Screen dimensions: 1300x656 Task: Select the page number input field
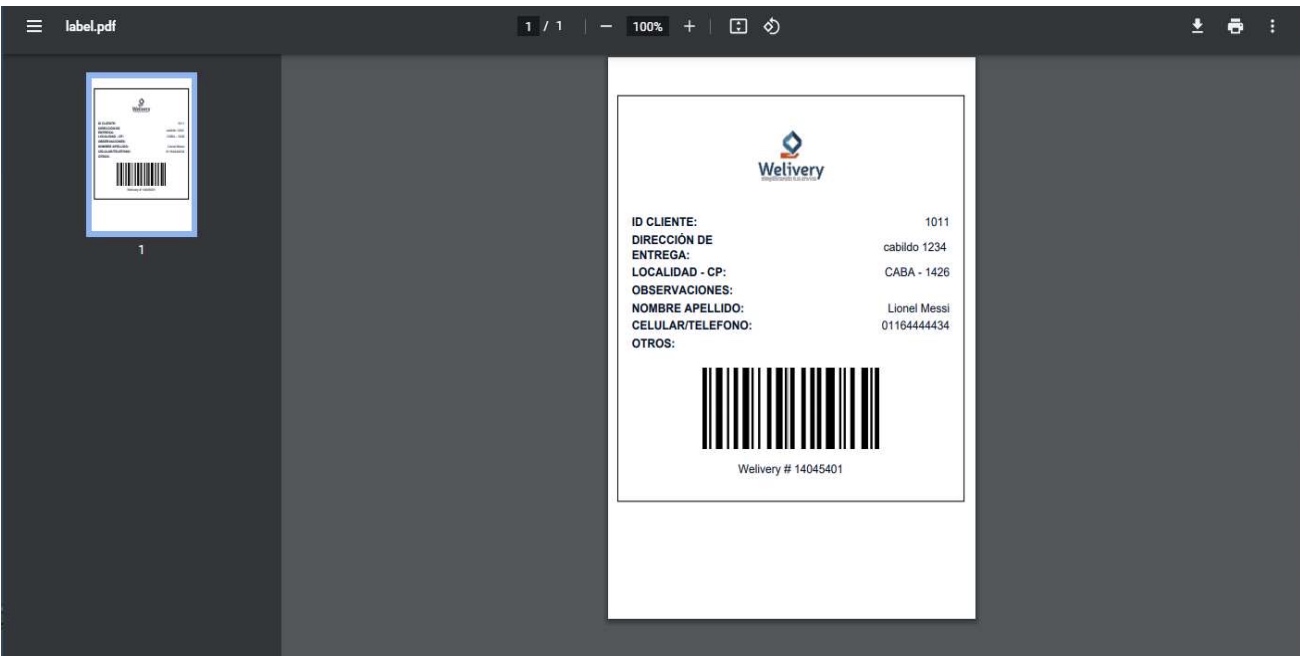(526, 26)
